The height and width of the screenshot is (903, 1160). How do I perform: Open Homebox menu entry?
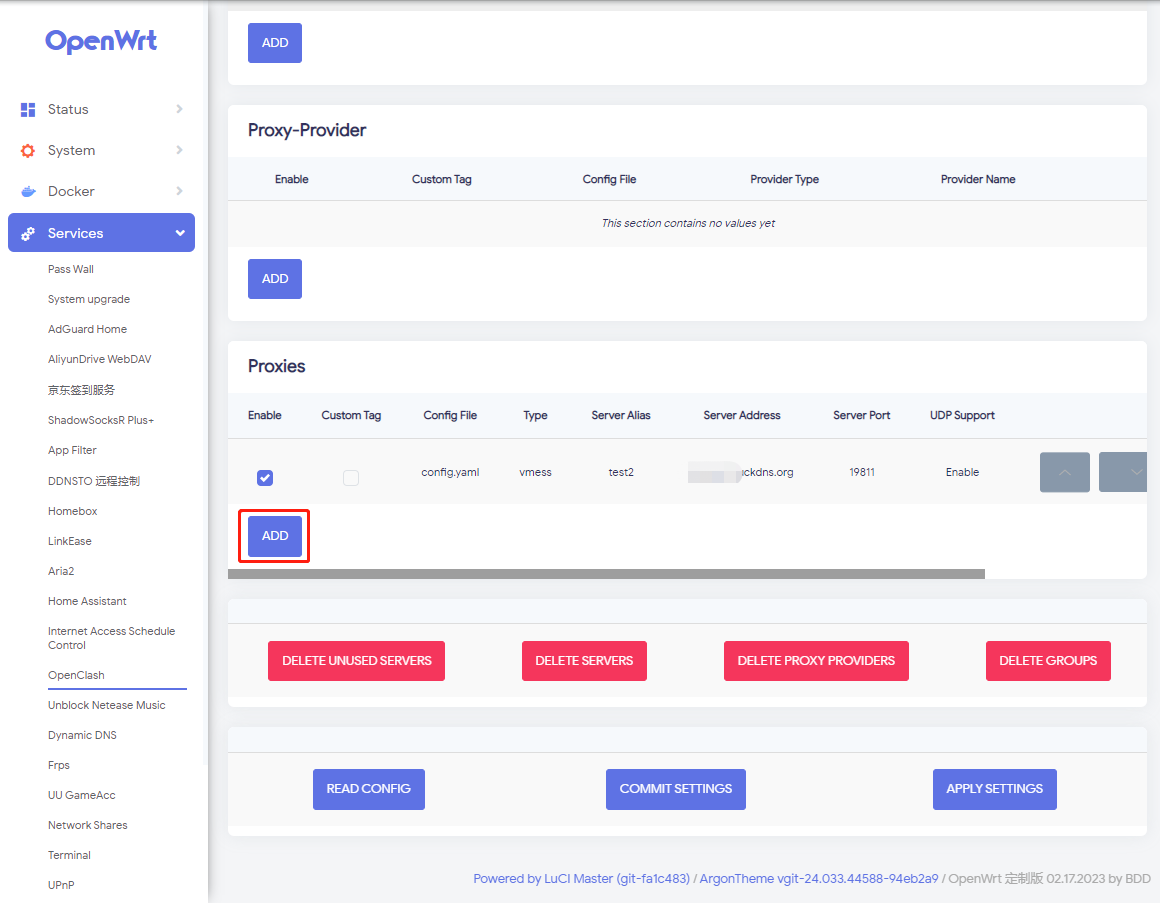(72, 511)
